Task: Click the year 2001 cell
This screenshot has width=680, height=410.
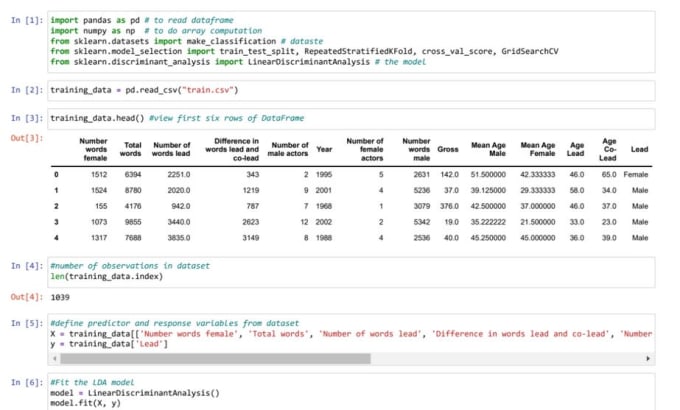Action: click(x=324, y=190)
